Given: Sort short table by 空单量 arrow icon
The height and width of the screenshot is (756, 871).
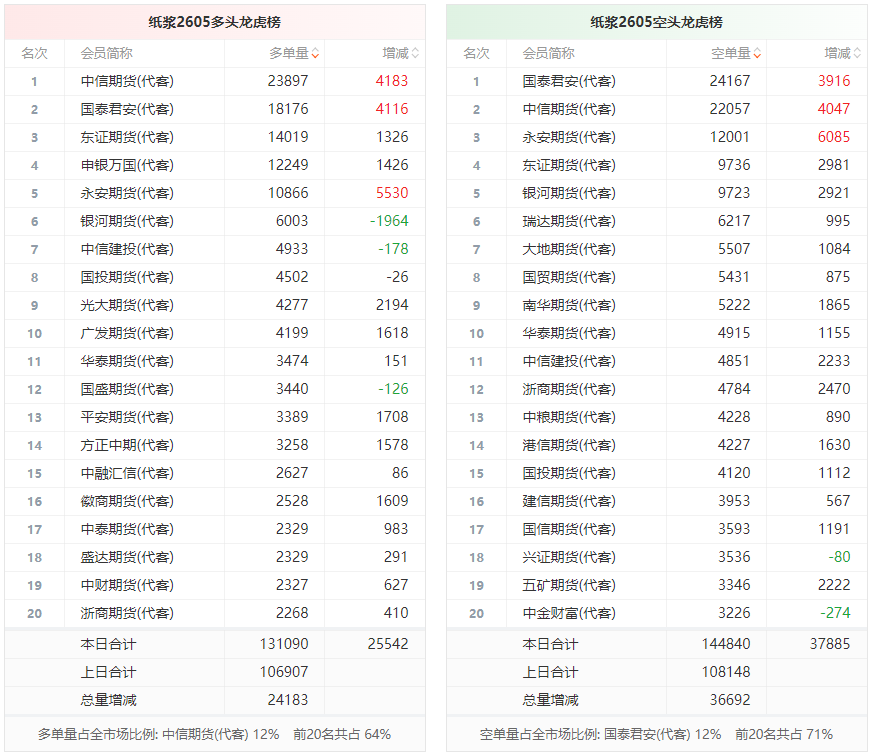Looking at the screenshot, I should (758, 54).
